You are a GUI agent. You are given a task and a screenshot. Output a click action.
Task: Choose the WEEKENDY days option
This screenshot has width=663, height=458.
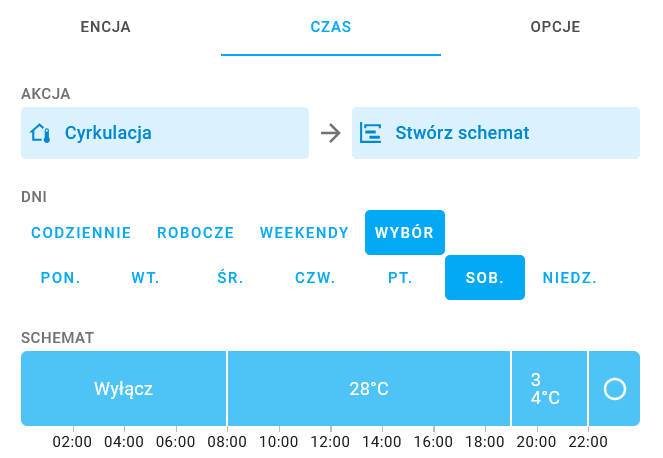[304, 233]
